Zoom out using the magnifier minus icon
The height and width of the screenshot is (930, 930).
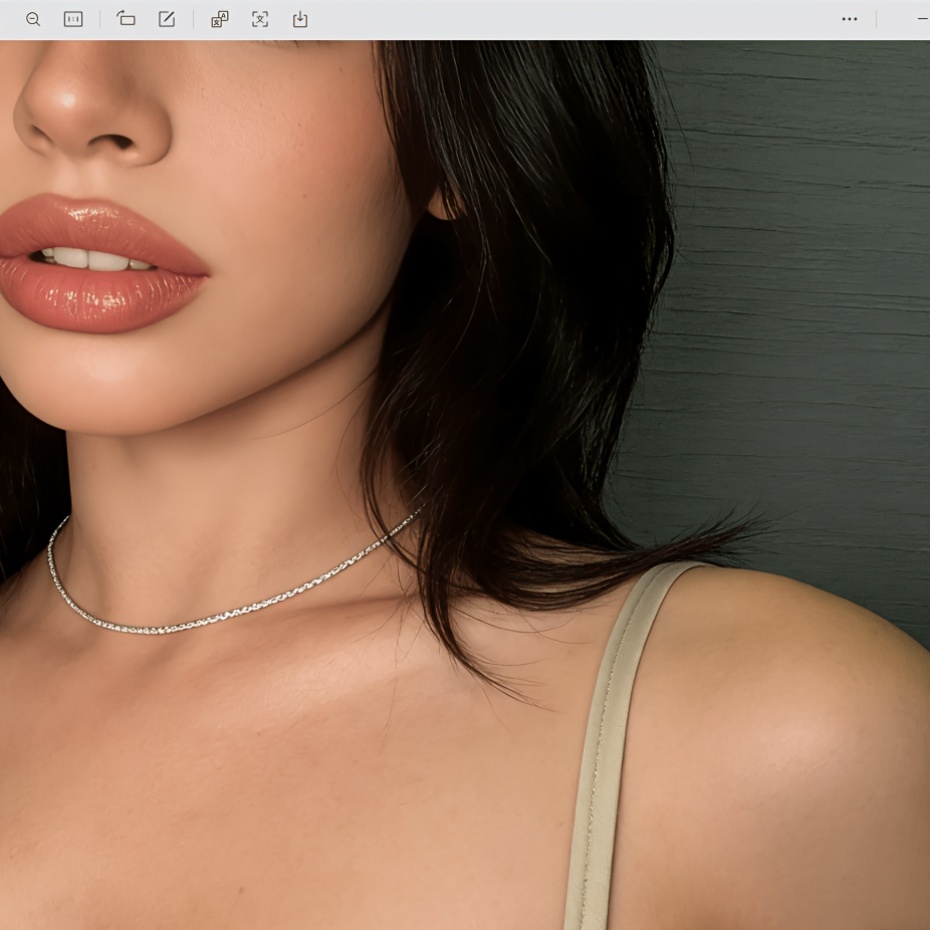click(33, 20)
